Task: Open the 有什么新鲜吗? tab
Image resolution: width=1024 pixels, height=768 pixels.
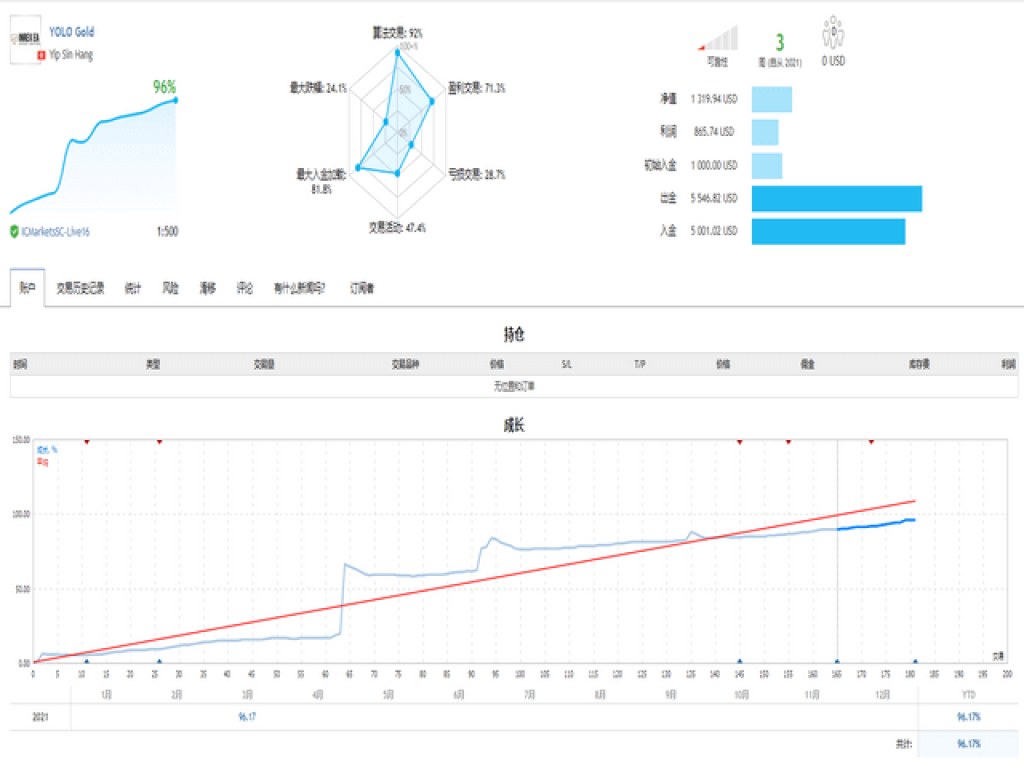Action: pyautogui.click(x=300, y=288)
